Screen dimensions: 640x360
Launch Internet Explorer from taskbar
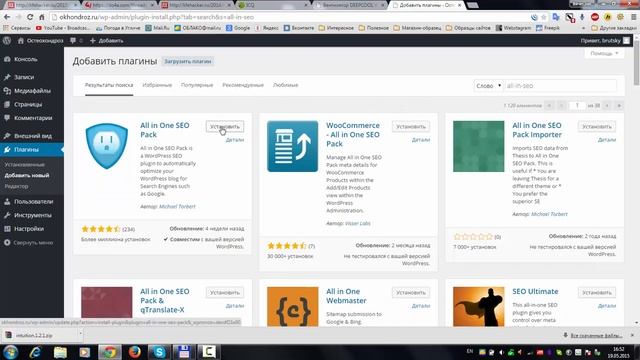[x=36, y=352]
